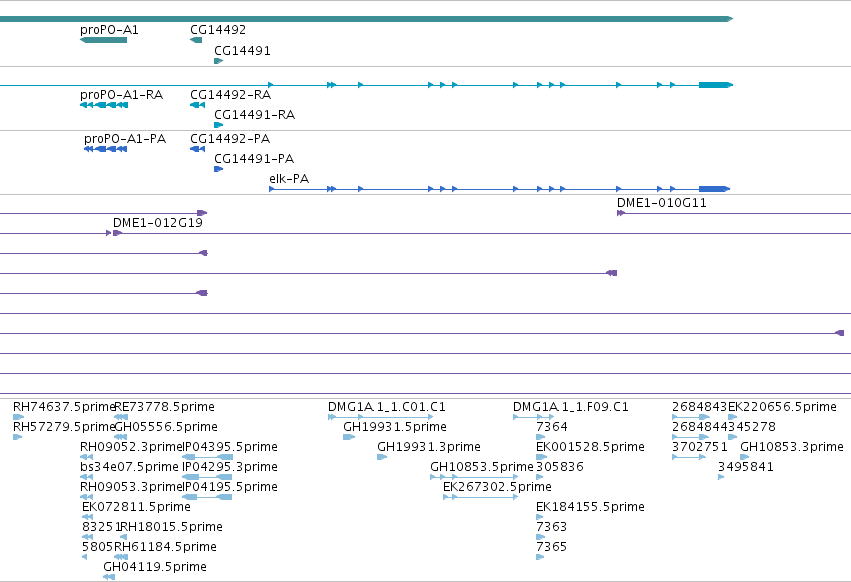Select the EK072811.5prime EST

pos(136,508)
